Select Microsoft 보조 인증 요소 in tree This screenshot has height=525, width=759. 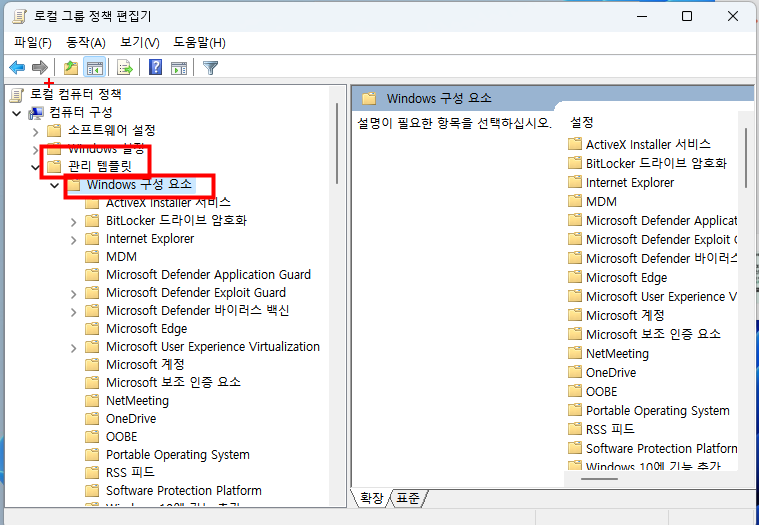click(x=173, y=383)
